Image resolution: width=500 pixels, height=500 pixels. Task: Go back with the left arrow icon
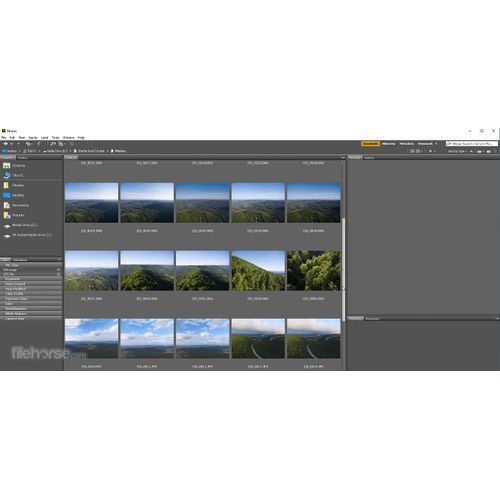click(x=5, y=144)
